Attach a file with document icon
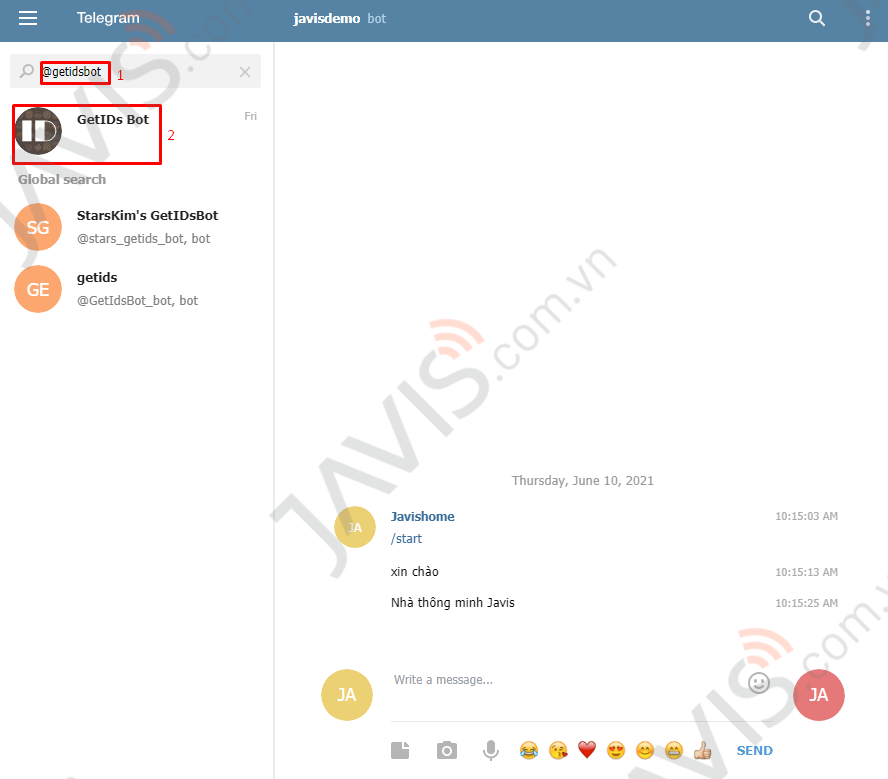The height and width of the screenshot is (779, 888). click(400, 751)
